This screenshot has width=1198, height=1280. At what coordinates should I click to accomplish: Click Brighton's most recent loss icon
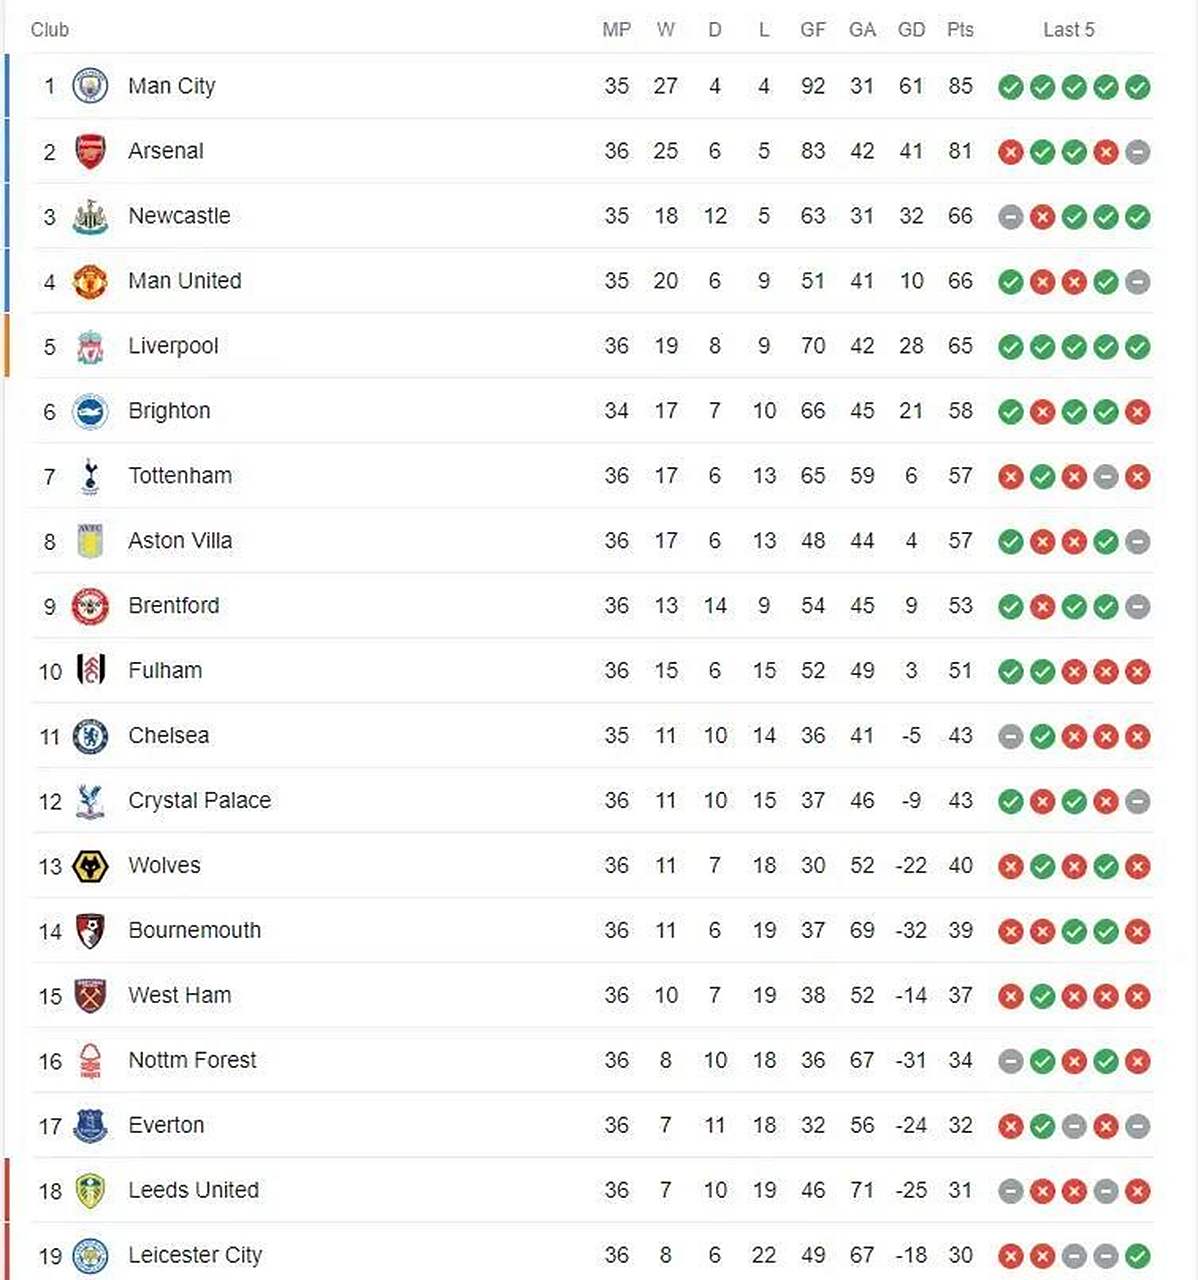click(1137, 411)
